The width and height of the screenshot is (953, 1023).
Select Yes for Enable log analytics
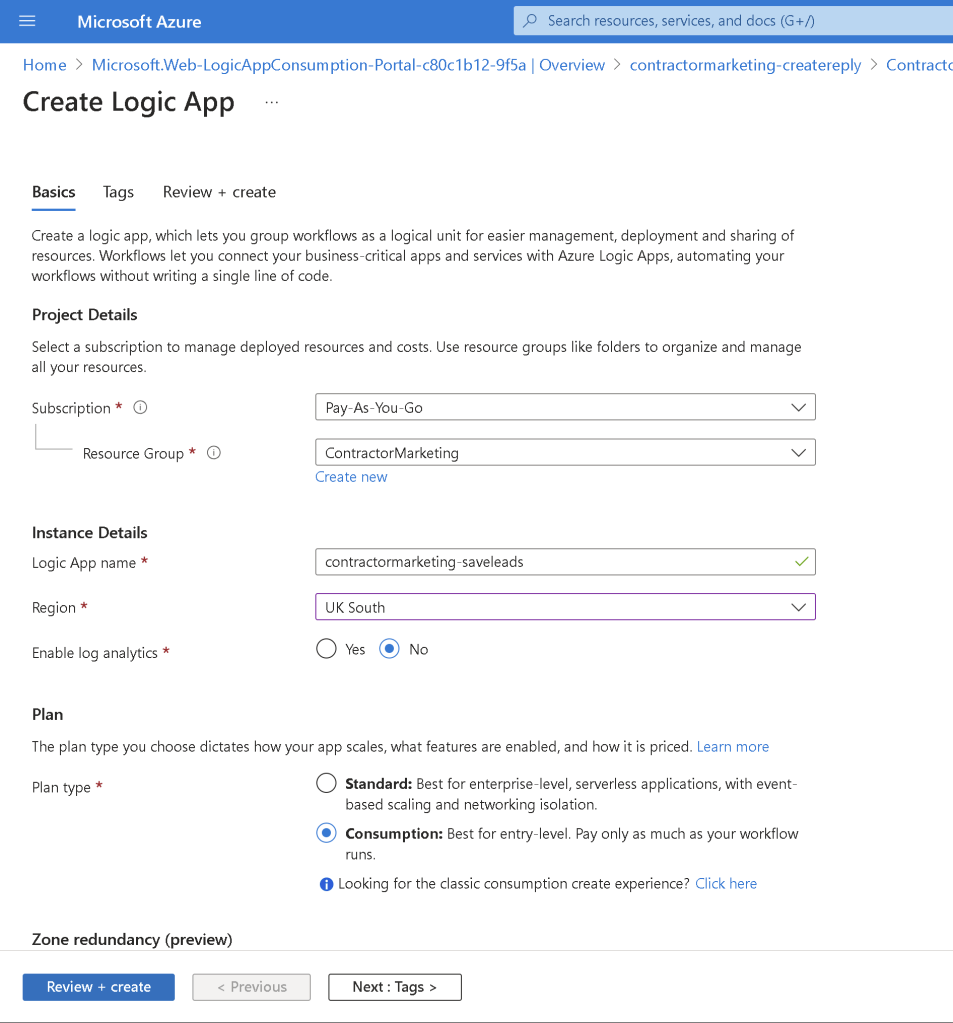pyautogui.click(x=326, y=649)
